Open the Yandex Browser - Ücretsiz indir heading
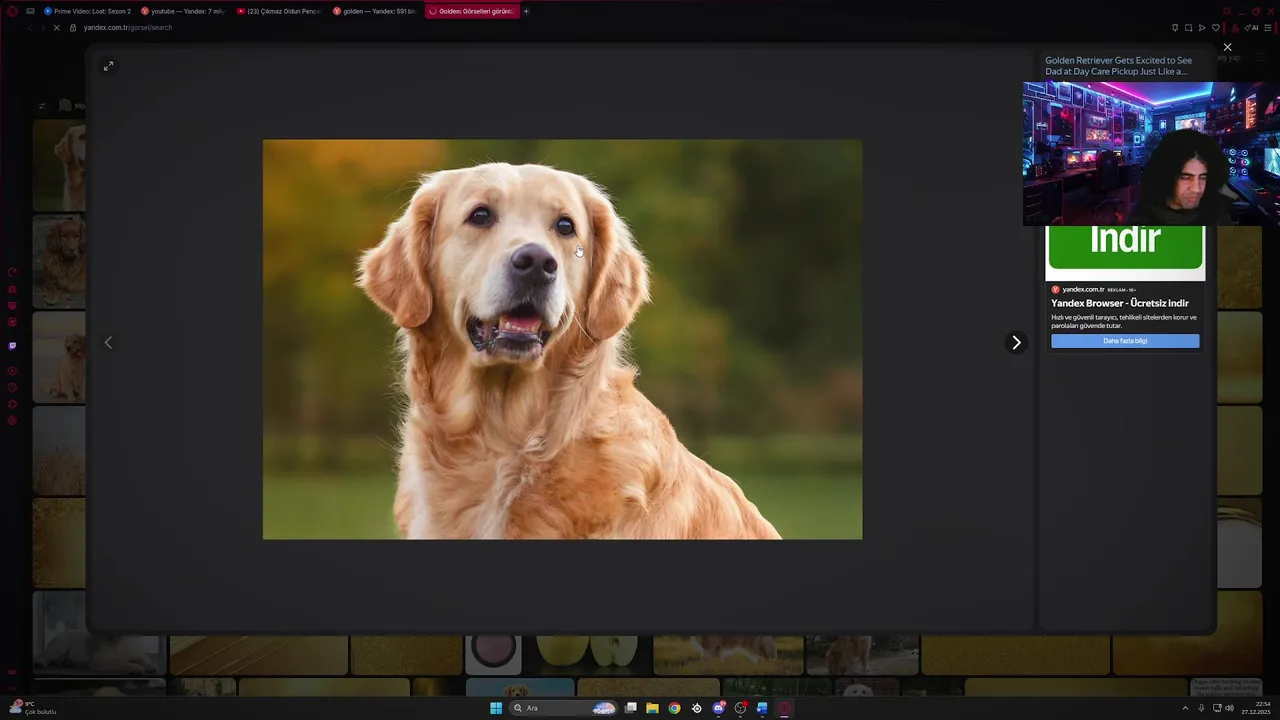The image size is (1280, 720). click(x=1119, y=303)
